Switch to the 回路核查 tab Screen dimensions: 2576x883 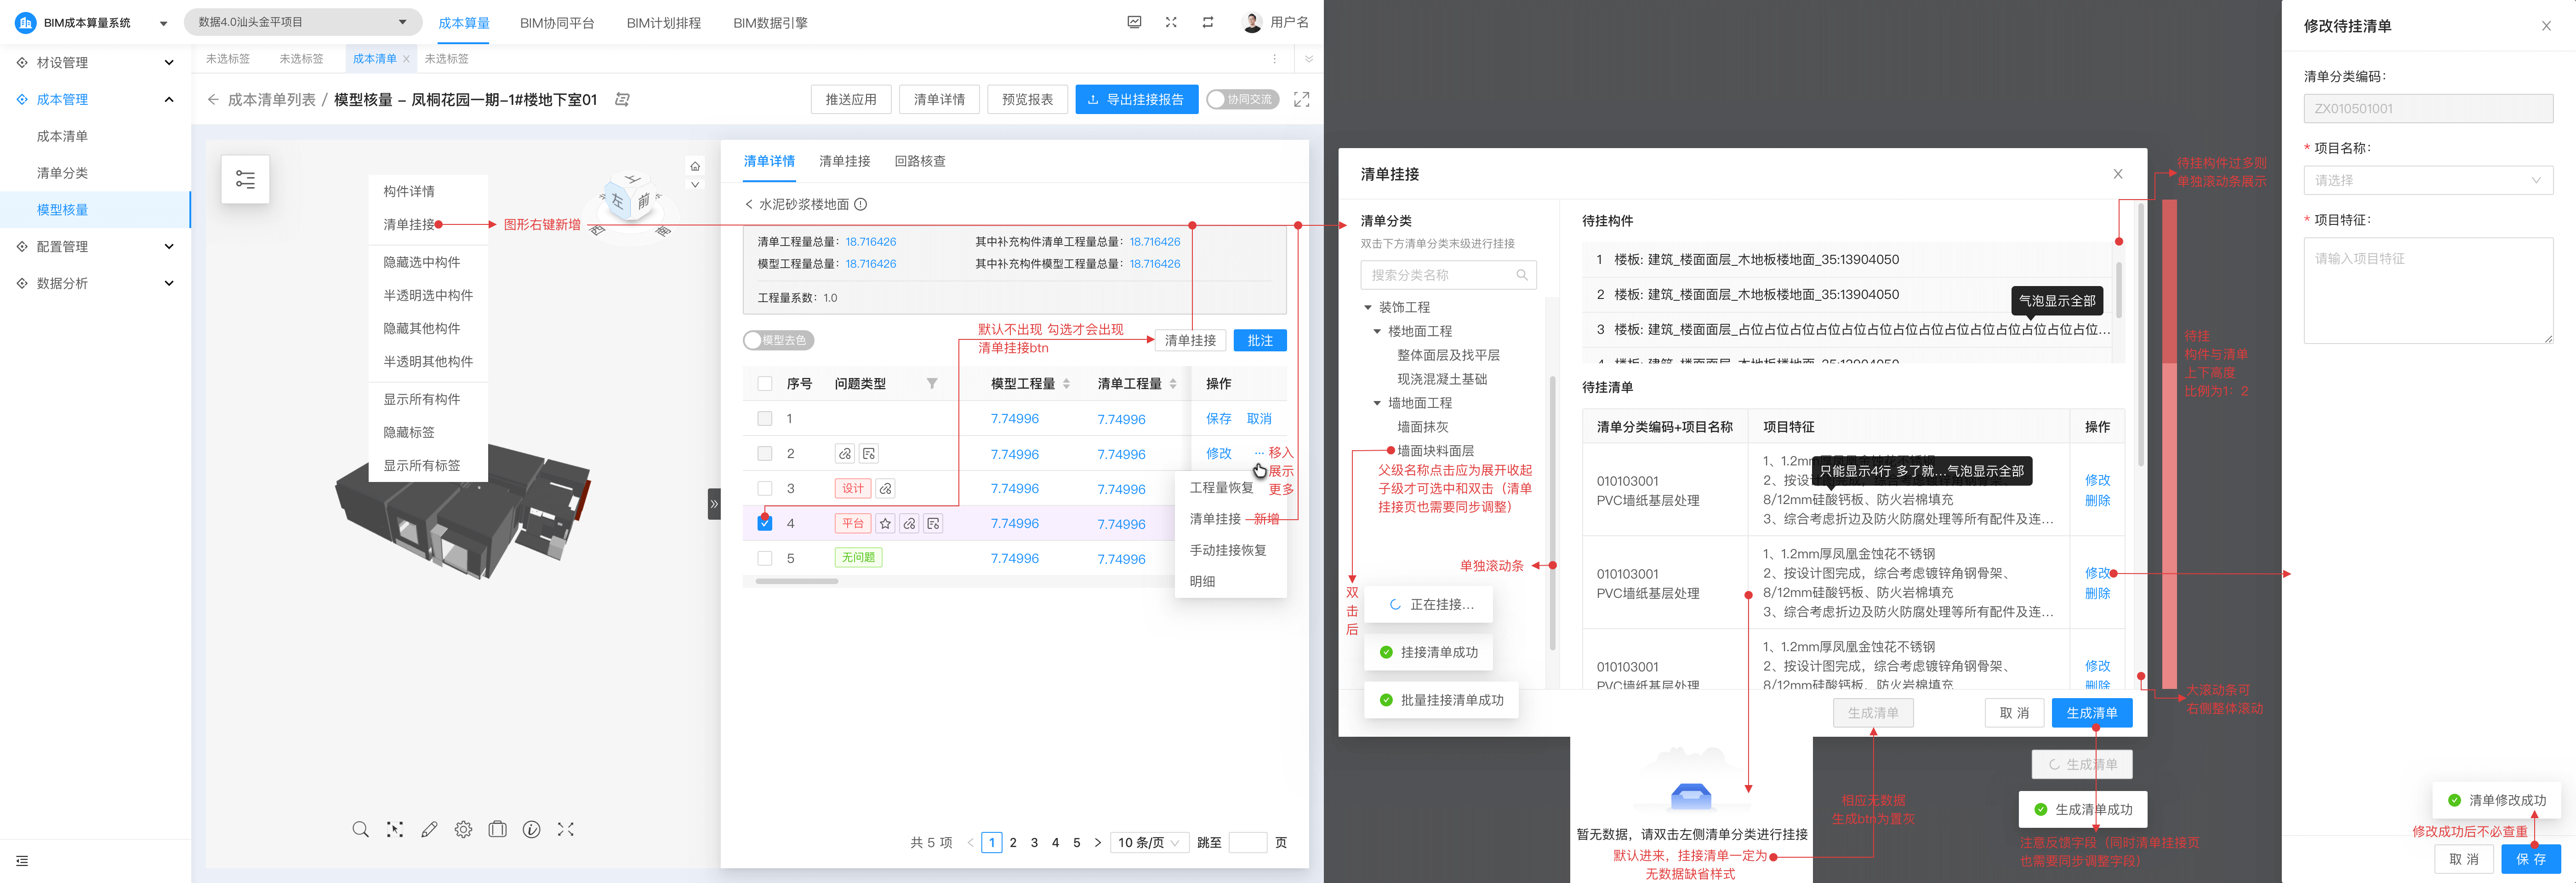click(x=919, y=161)
